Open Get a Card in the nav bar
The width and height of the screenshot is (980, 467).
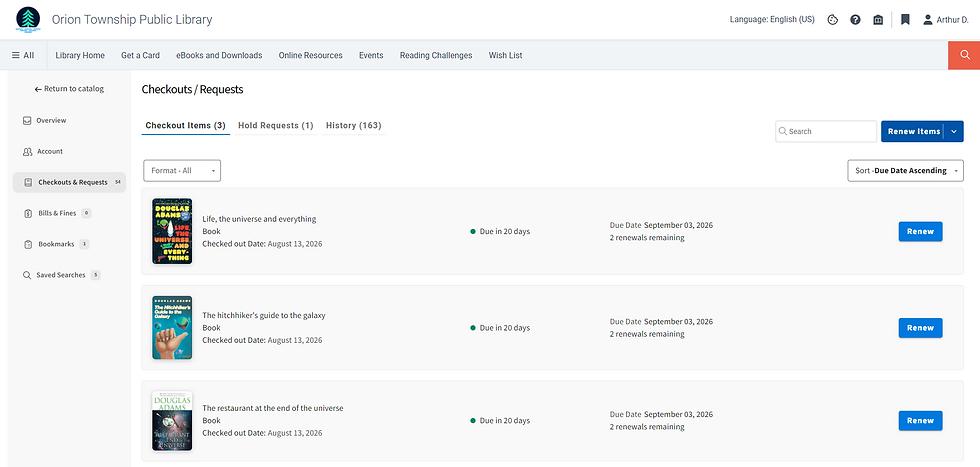(x=141, y=55)
